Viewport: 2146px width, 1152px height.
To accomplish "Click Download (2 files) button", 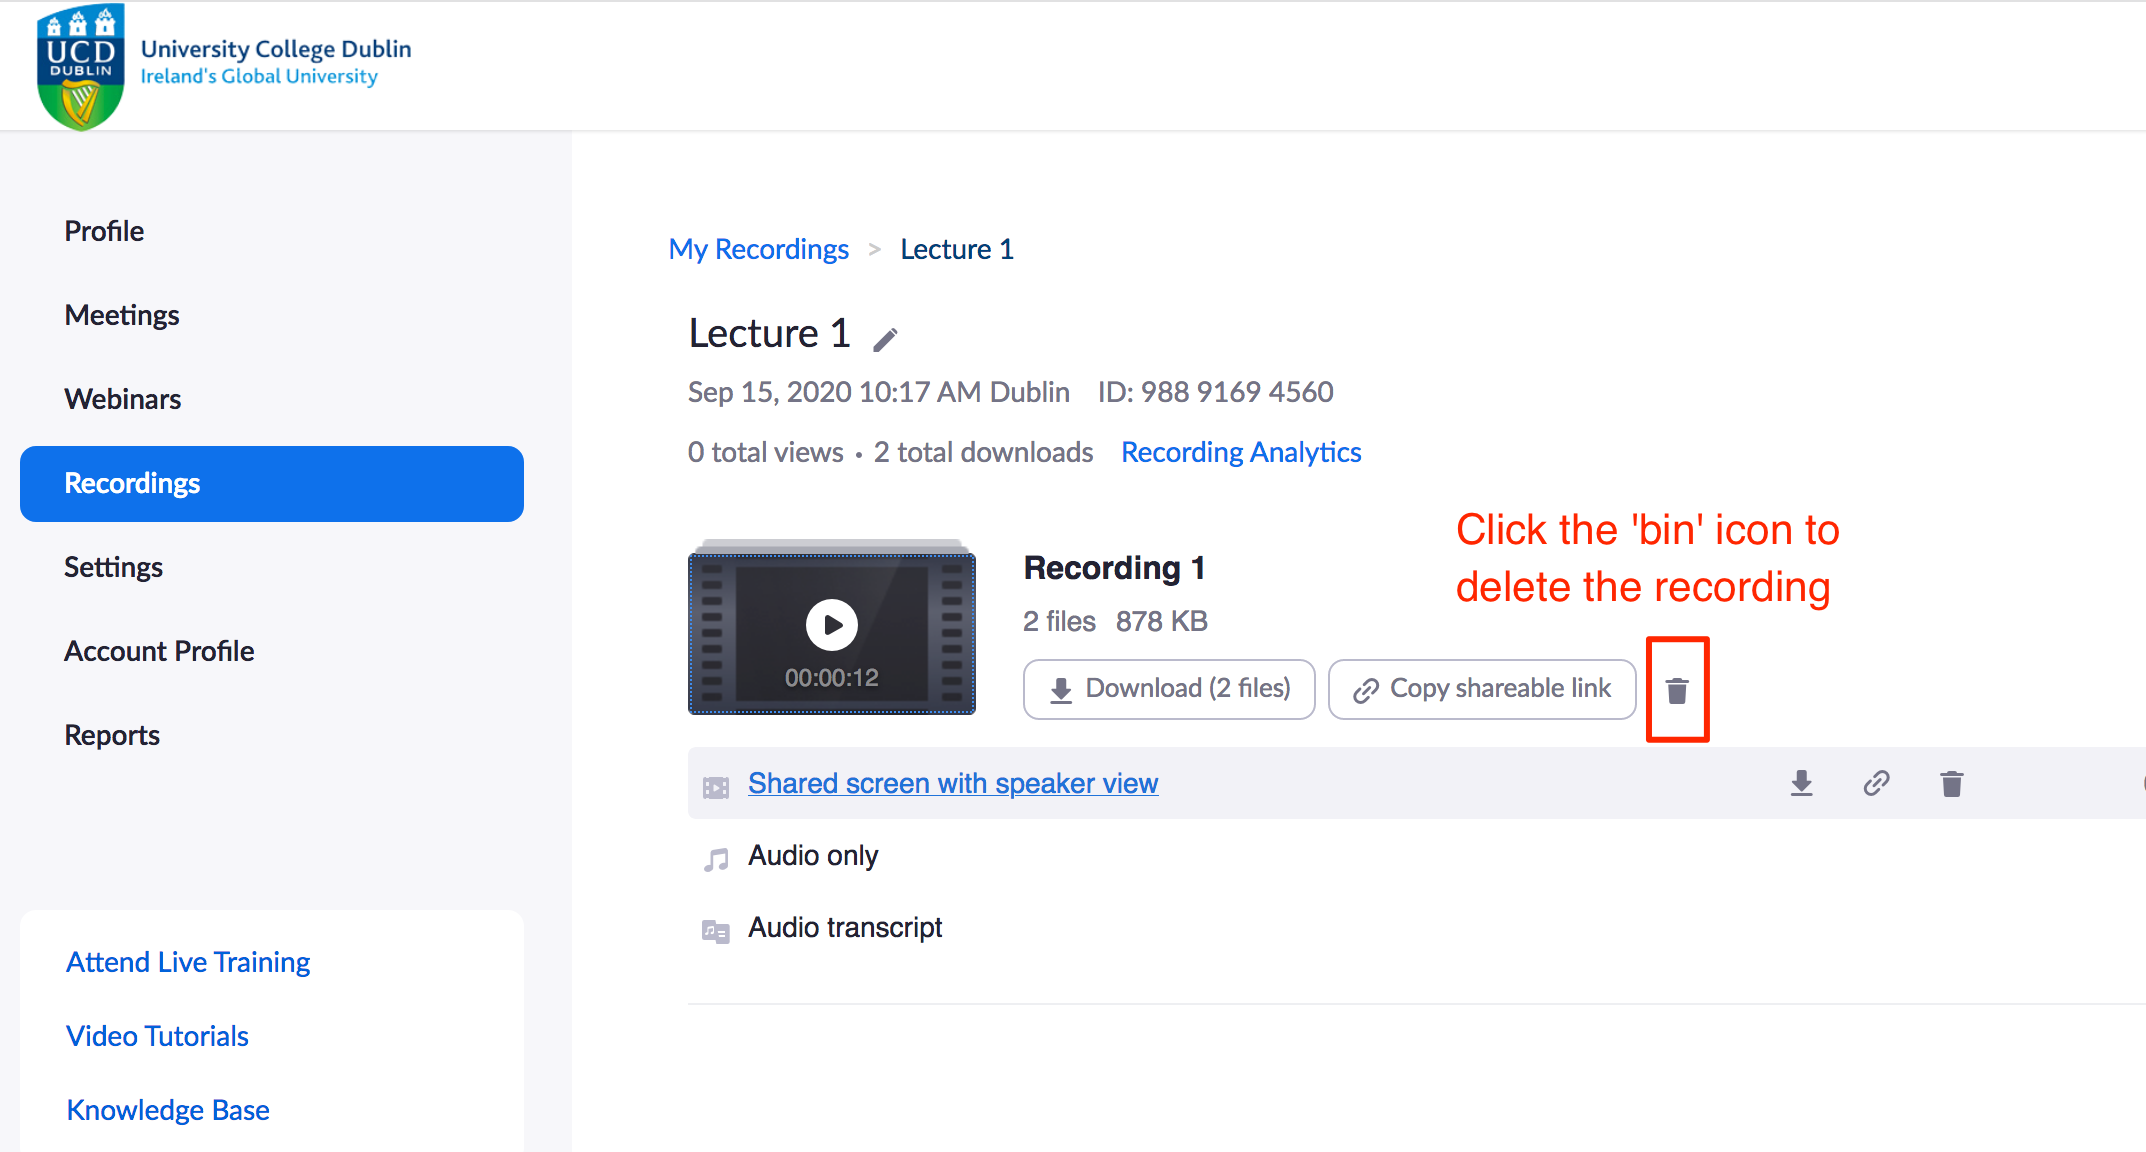I will tap(1169, 689).
